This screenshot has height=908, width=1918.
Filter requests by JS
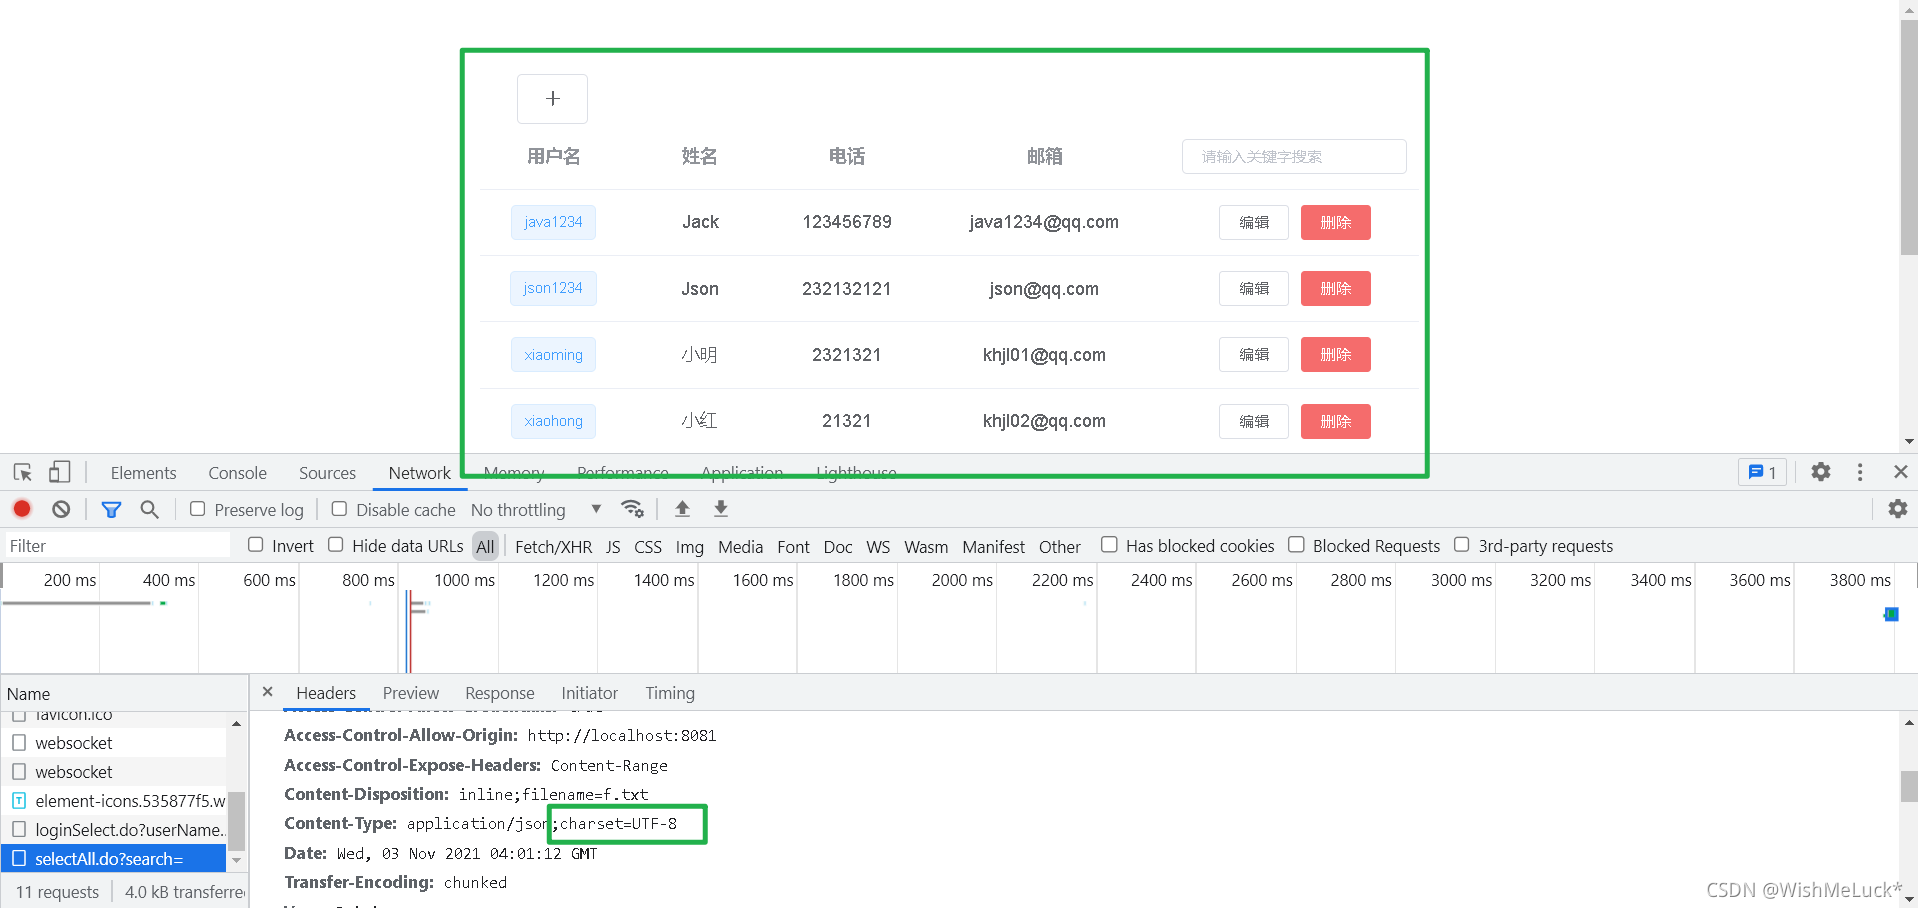613,547
